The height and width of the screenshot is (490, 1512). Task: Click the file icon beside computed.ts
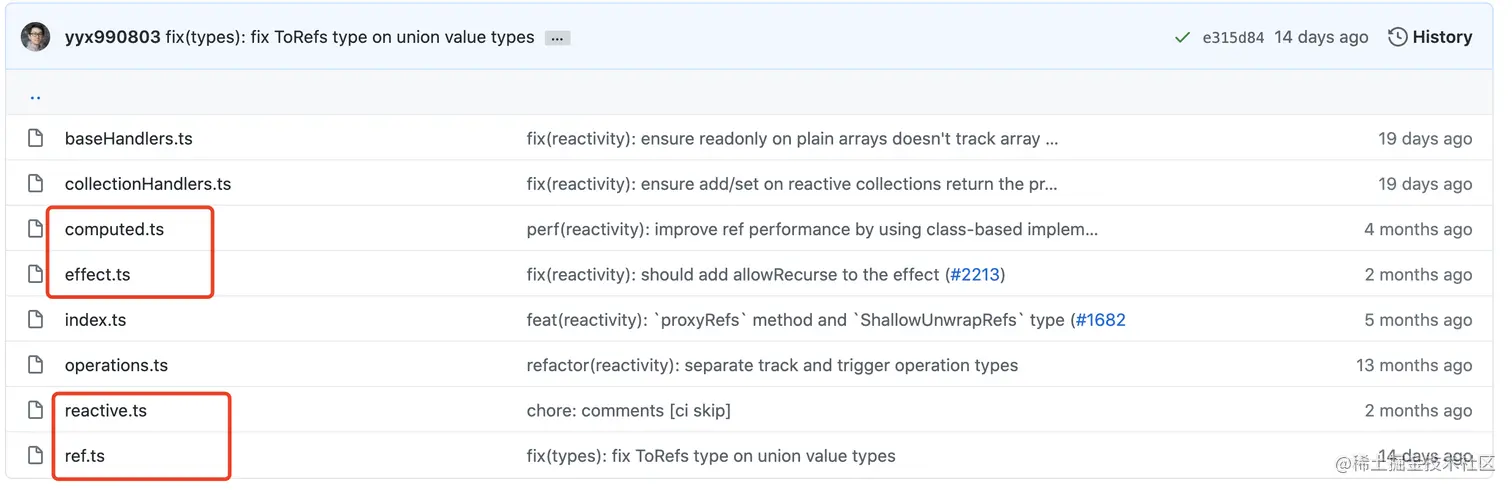coord(36,229)
